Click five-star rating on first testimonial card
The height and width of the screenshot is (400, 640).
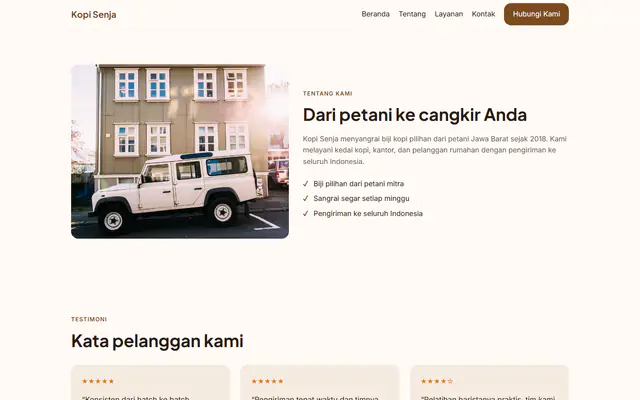coord(98,381)
